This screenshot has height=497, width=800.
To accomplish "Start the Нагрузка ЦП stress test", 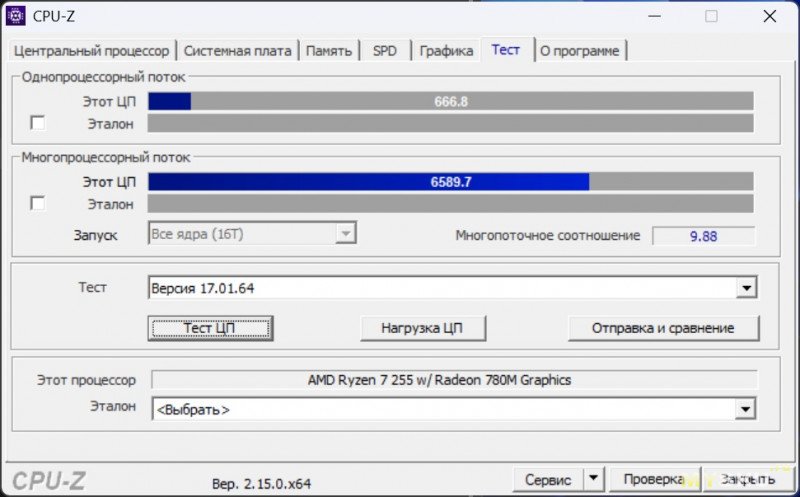I will [423, 328].
